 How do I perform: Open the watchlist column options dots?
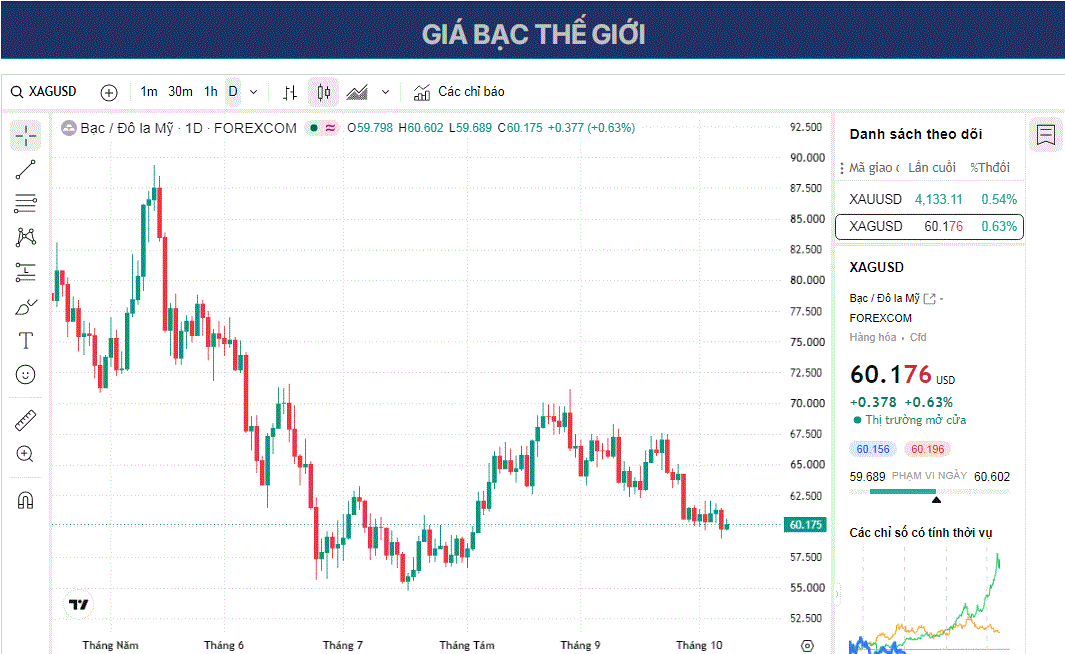pos(842,168)
